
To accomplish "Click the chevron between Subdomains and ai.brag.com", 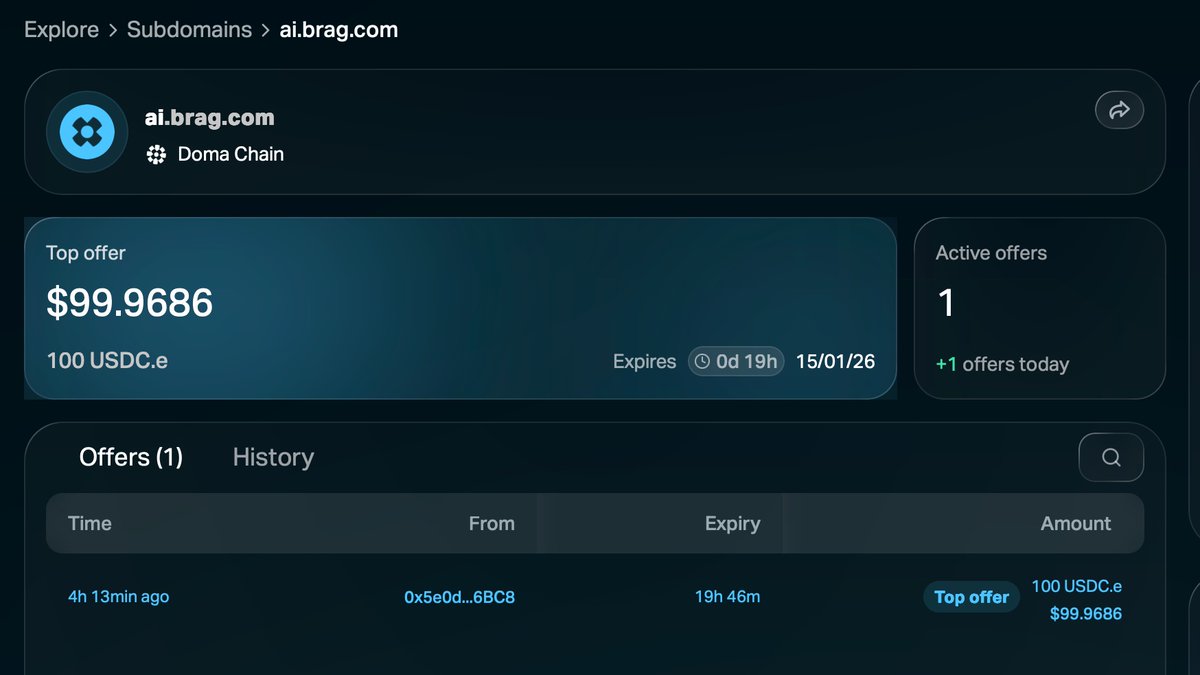I will [x=266, y=29].
